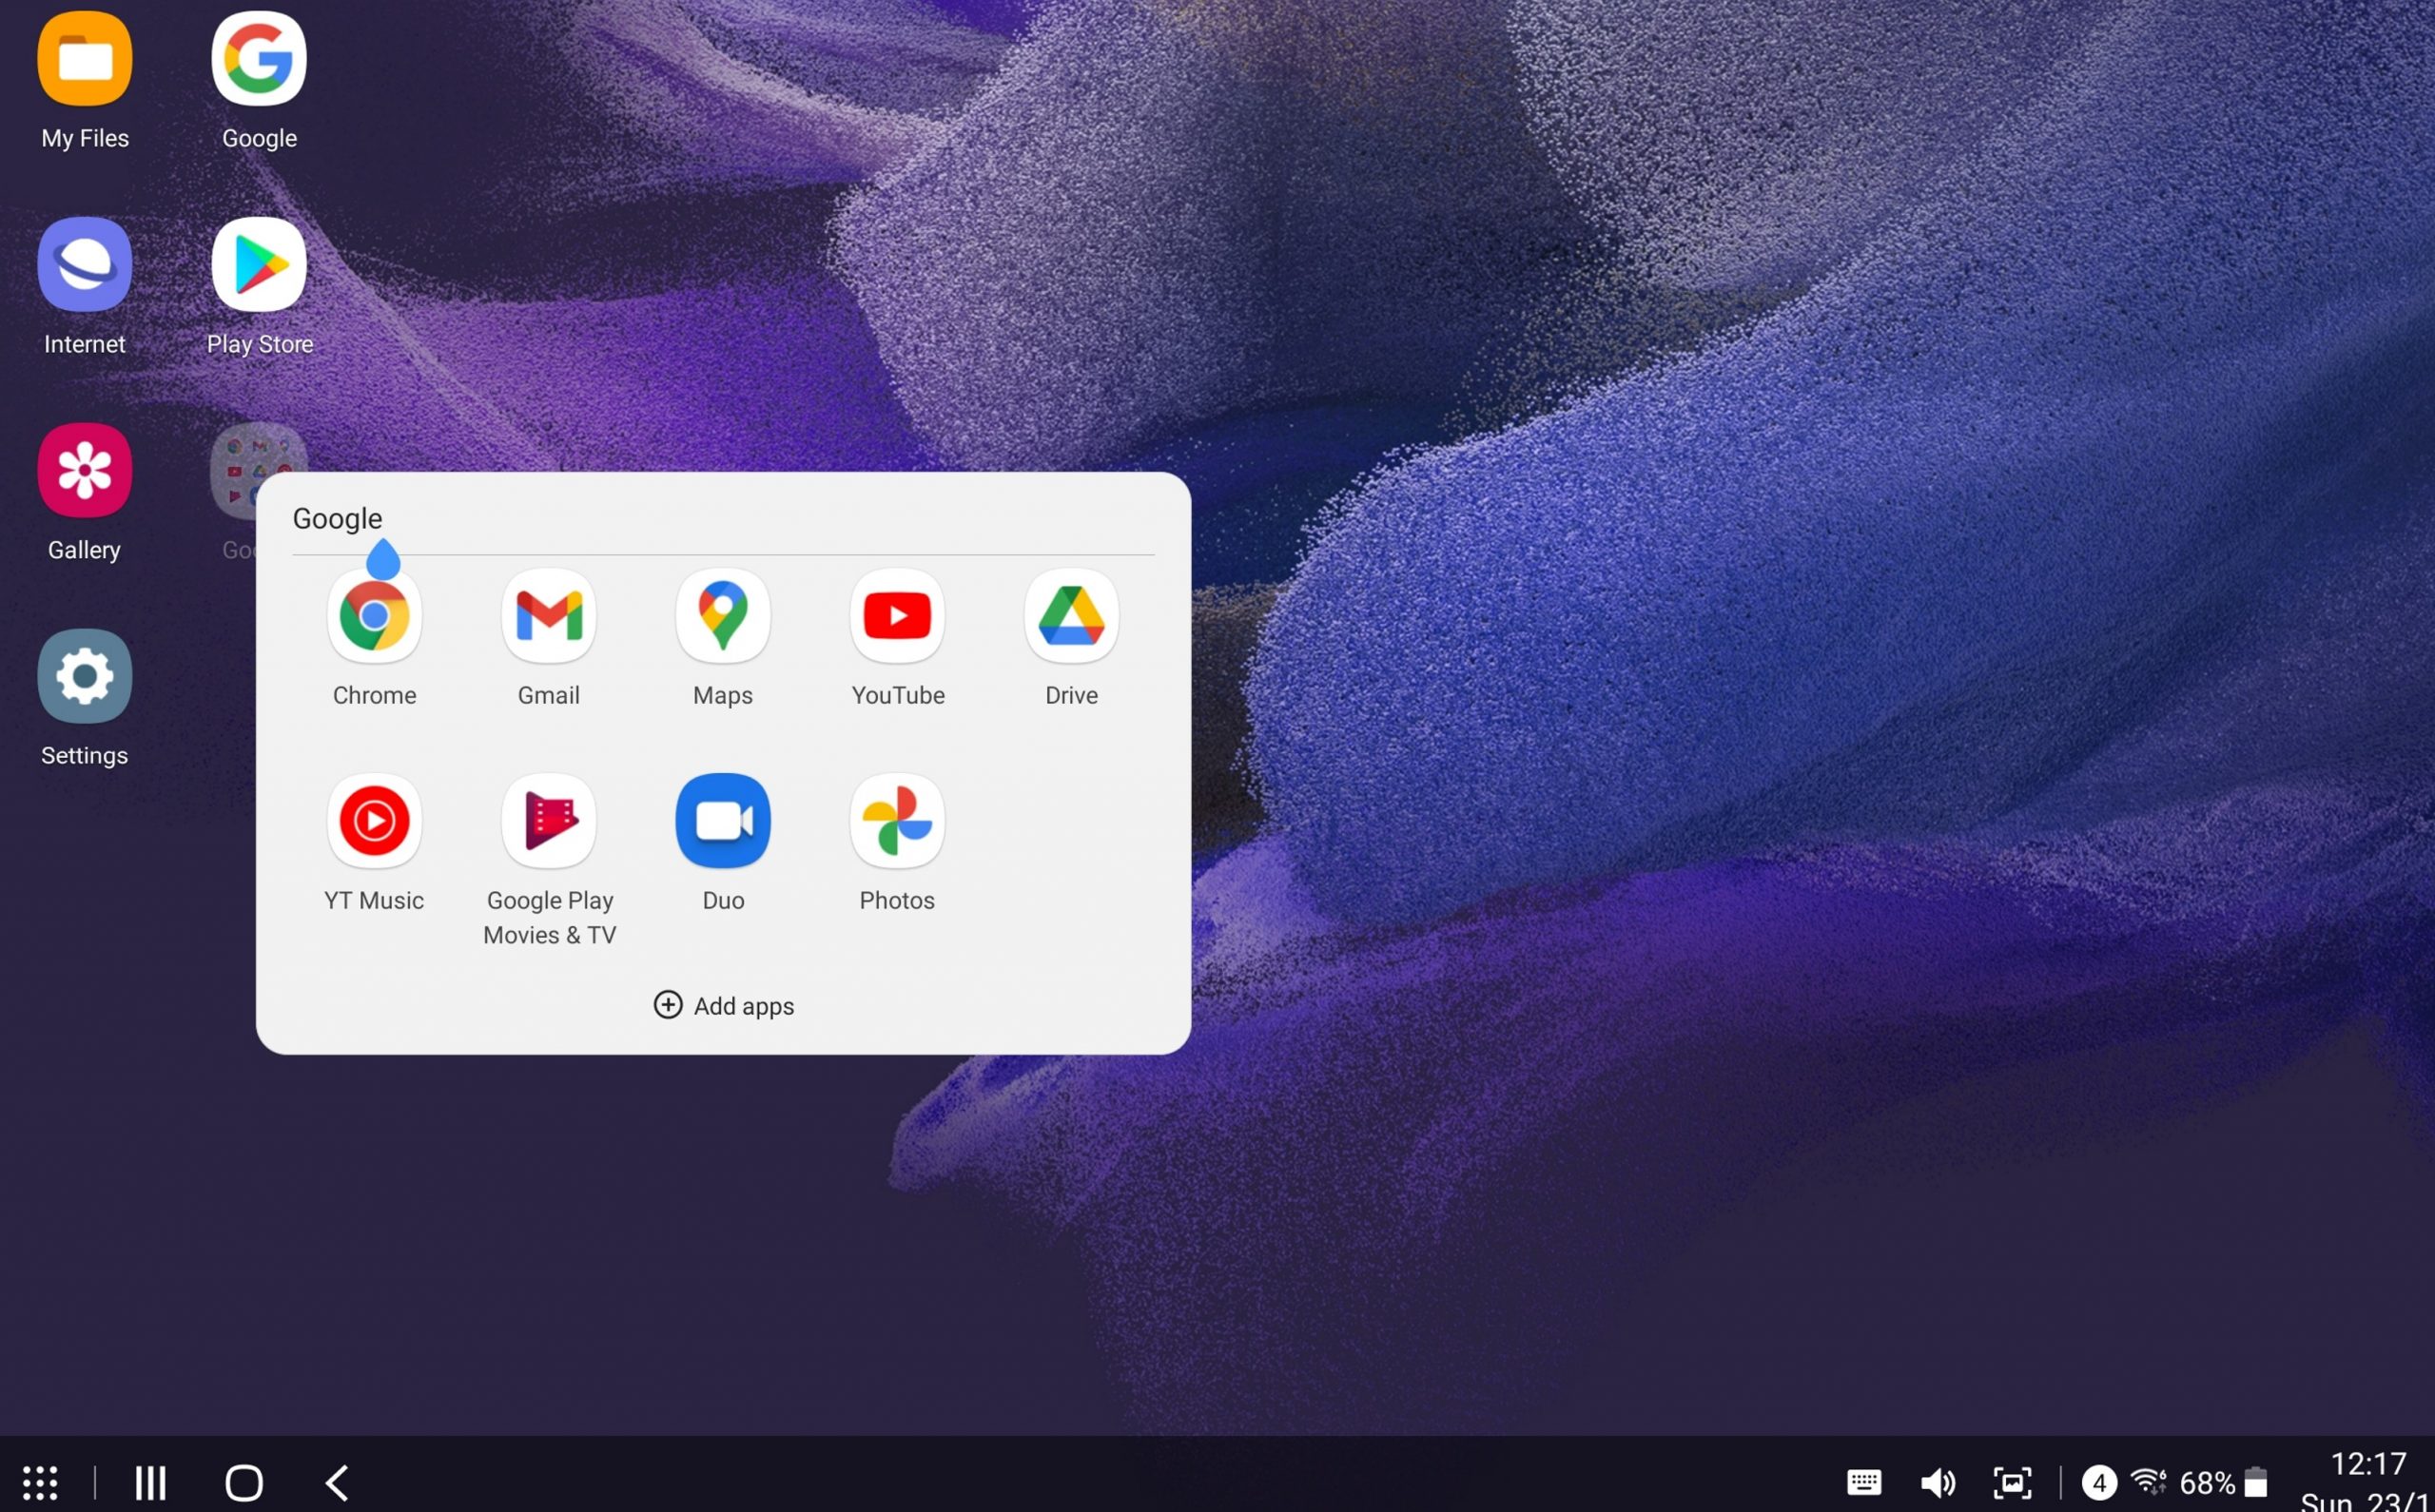Launch the YT Music app
The image size is (2435, 1512).
[x=374, y=821]
